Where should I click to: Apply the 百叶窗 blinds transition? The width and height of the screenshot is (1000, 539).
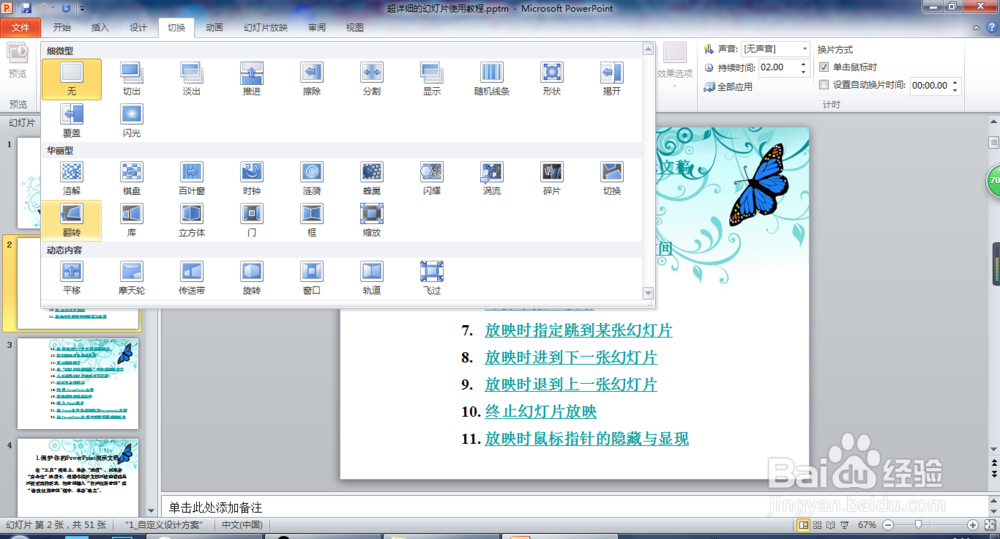click(x=191, y=179)
